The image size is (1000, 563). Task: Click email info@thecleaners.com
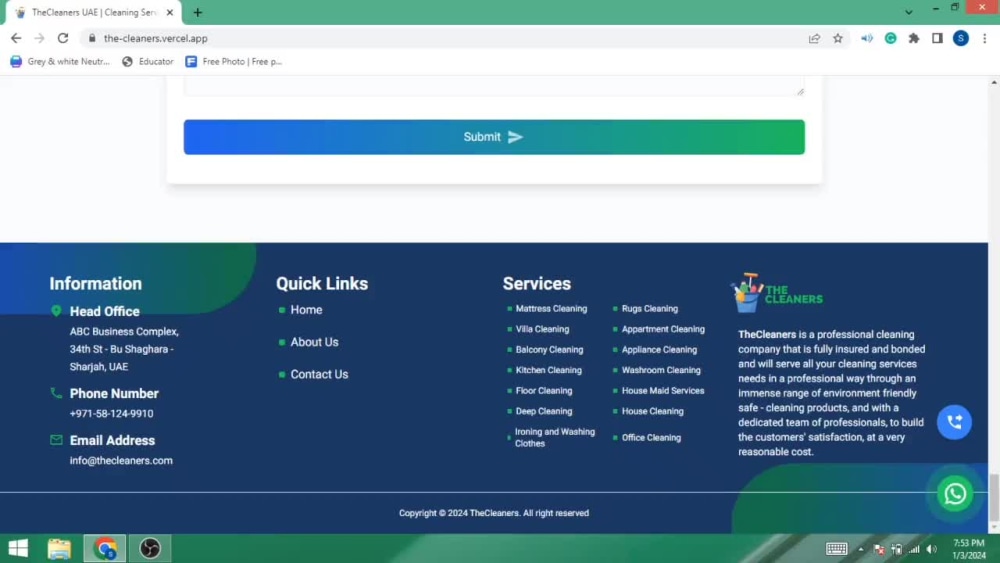click(121, 460)
